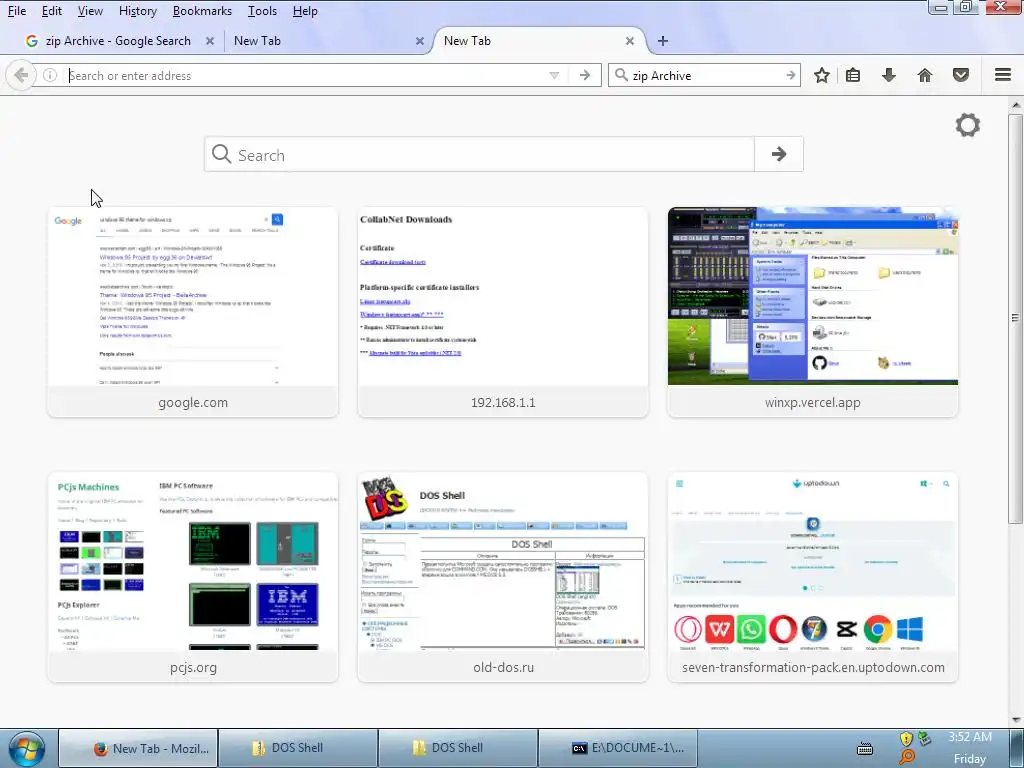Switch to the middle New Tab
1024x768 pixels.
(327, 40)
